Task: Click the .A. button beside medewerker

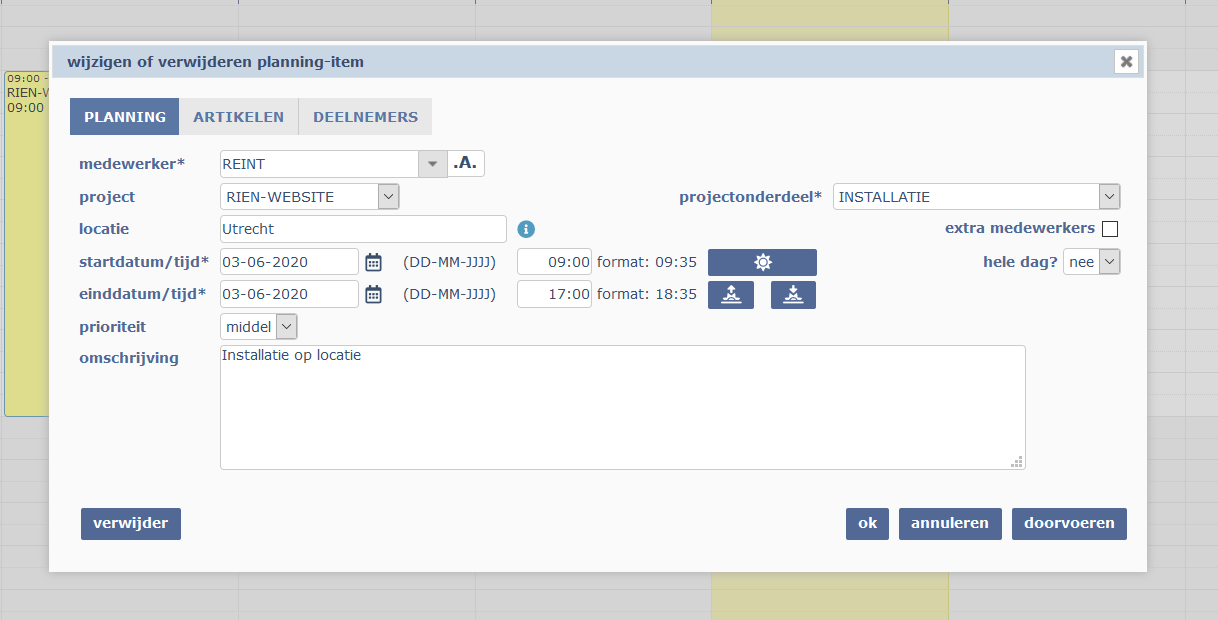Action: pyautogui.click(x=466, y=164)
